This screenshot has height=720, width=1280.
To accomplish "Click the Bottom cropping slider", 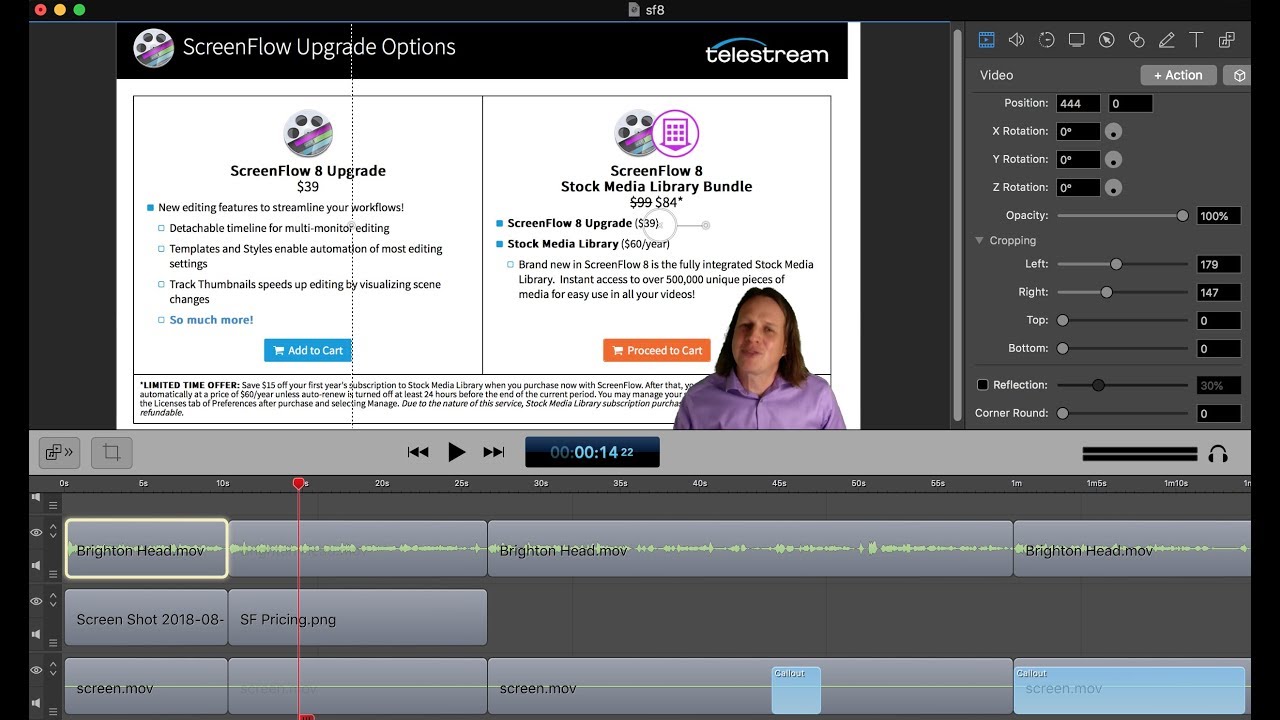I will coord(1123,348).
